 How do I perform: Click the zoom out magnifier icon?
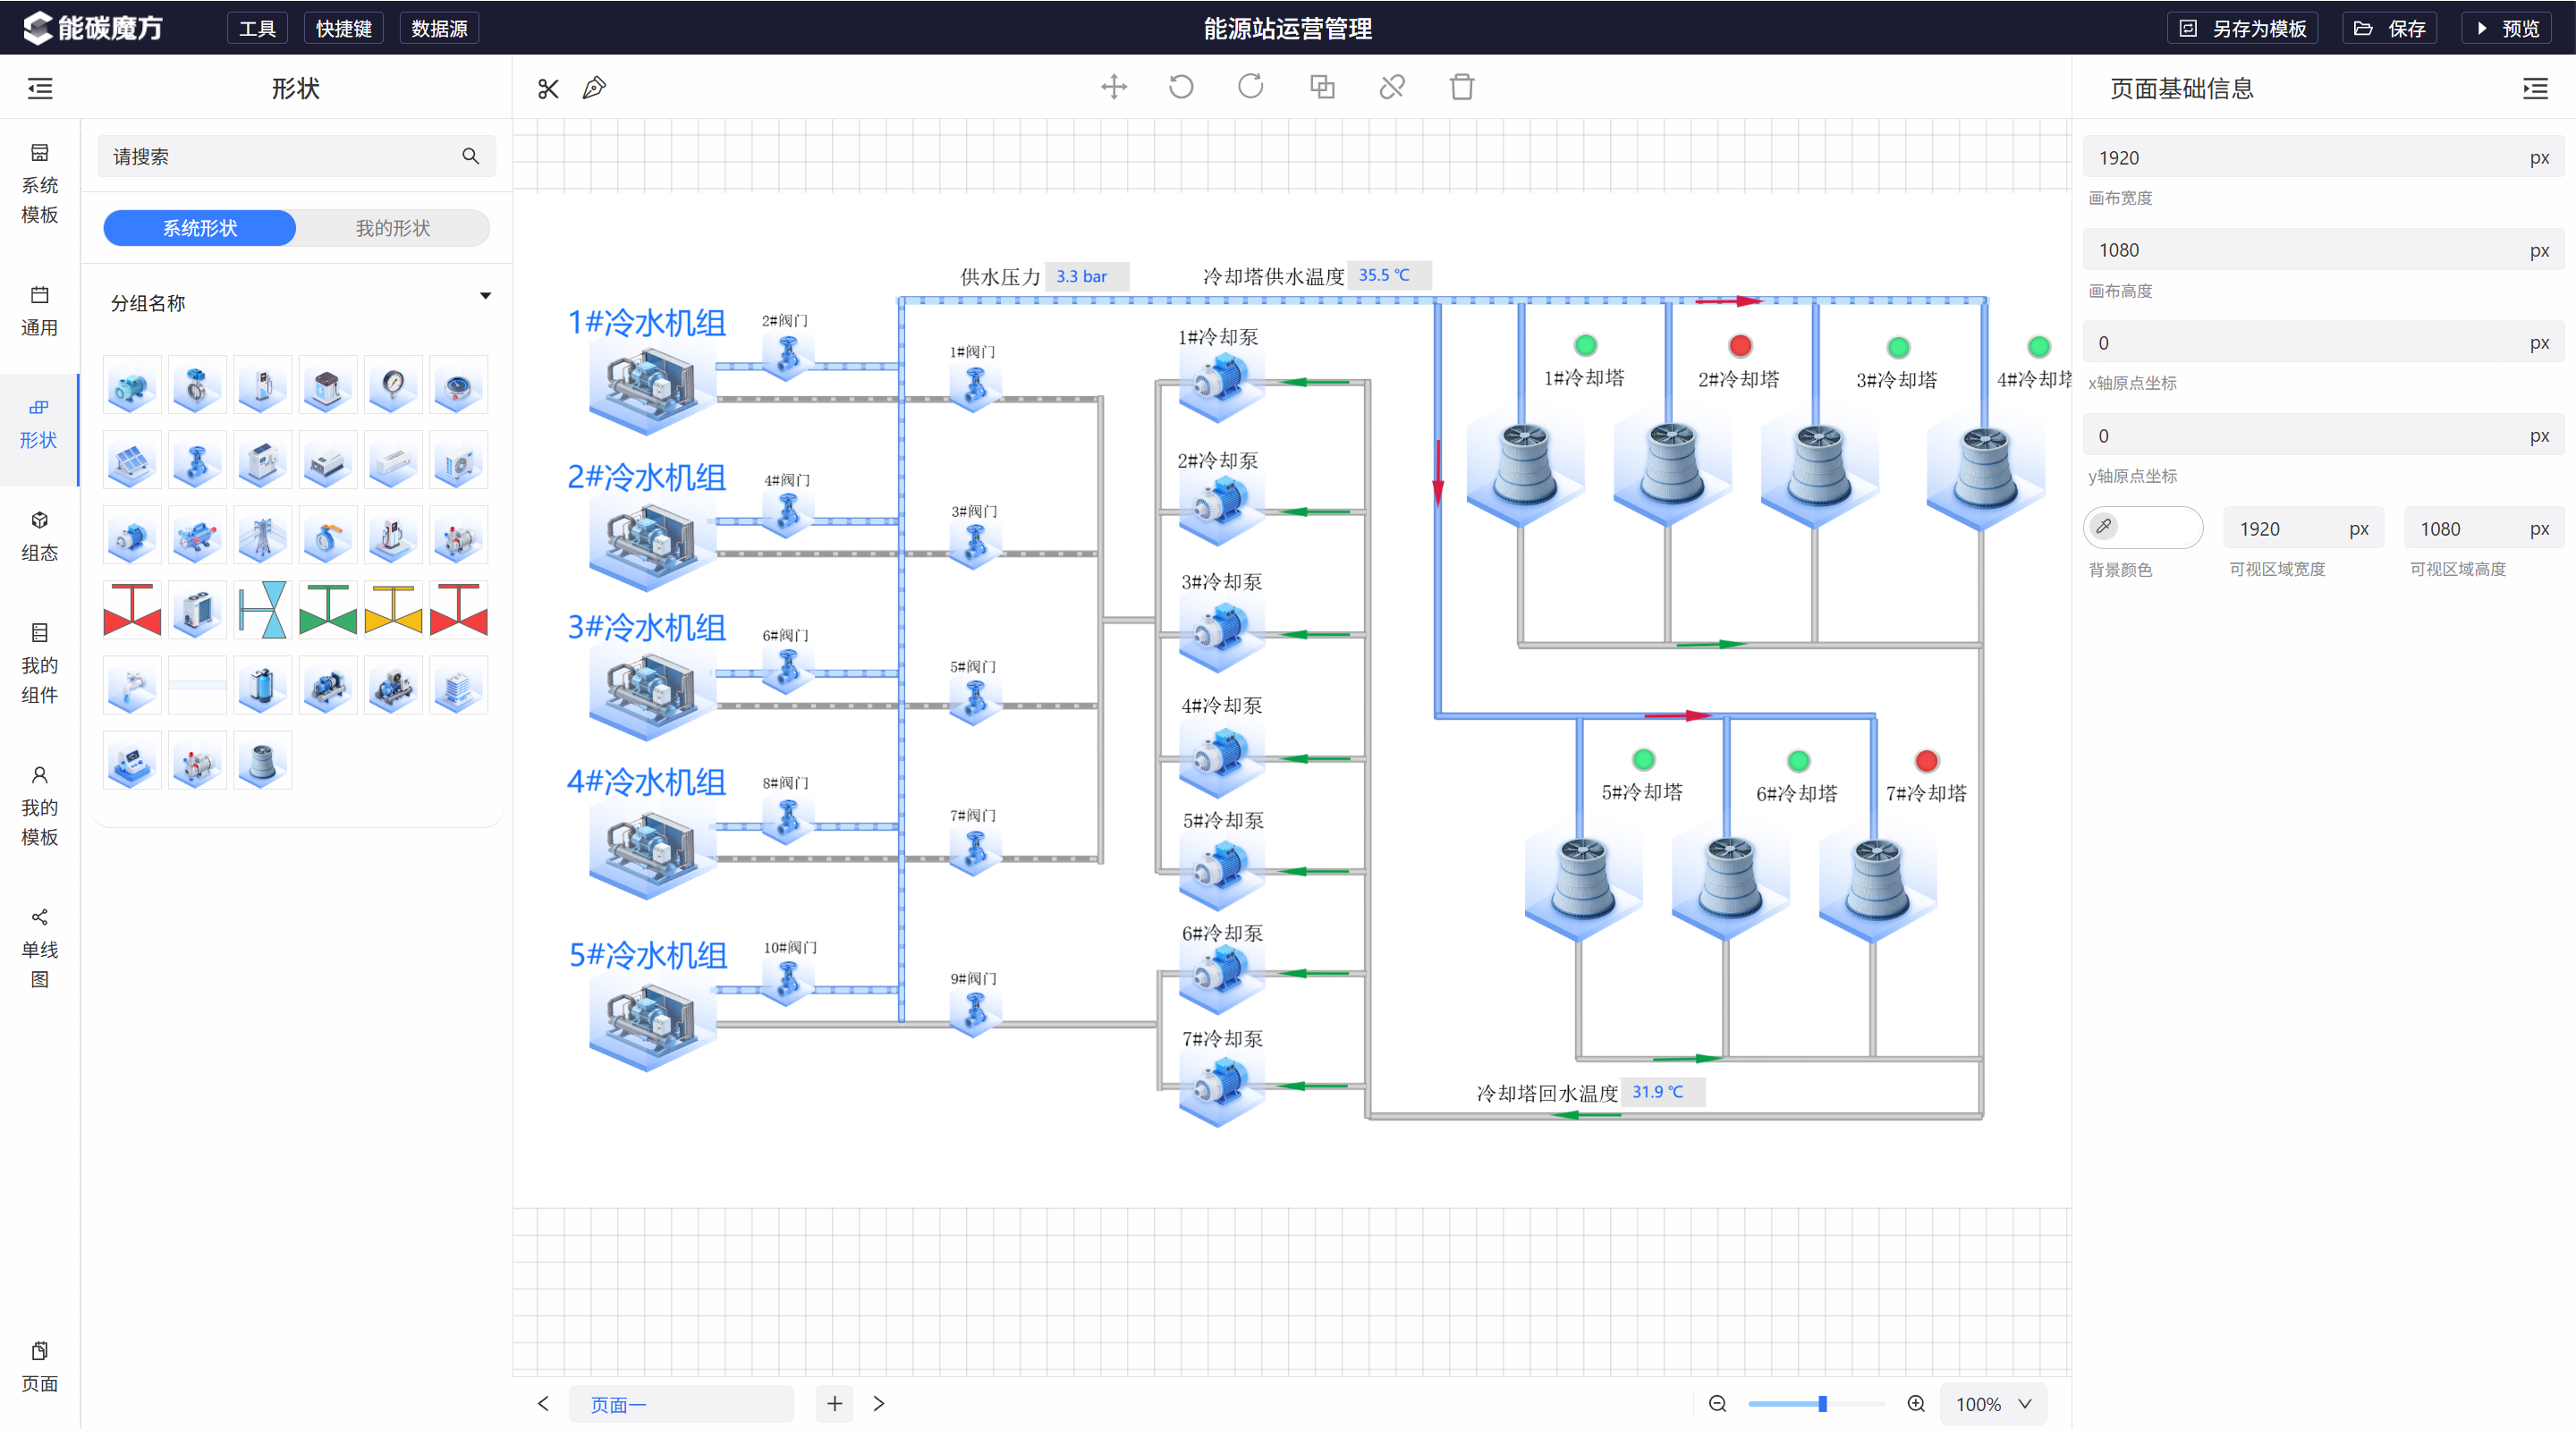coord(1718,1403)
